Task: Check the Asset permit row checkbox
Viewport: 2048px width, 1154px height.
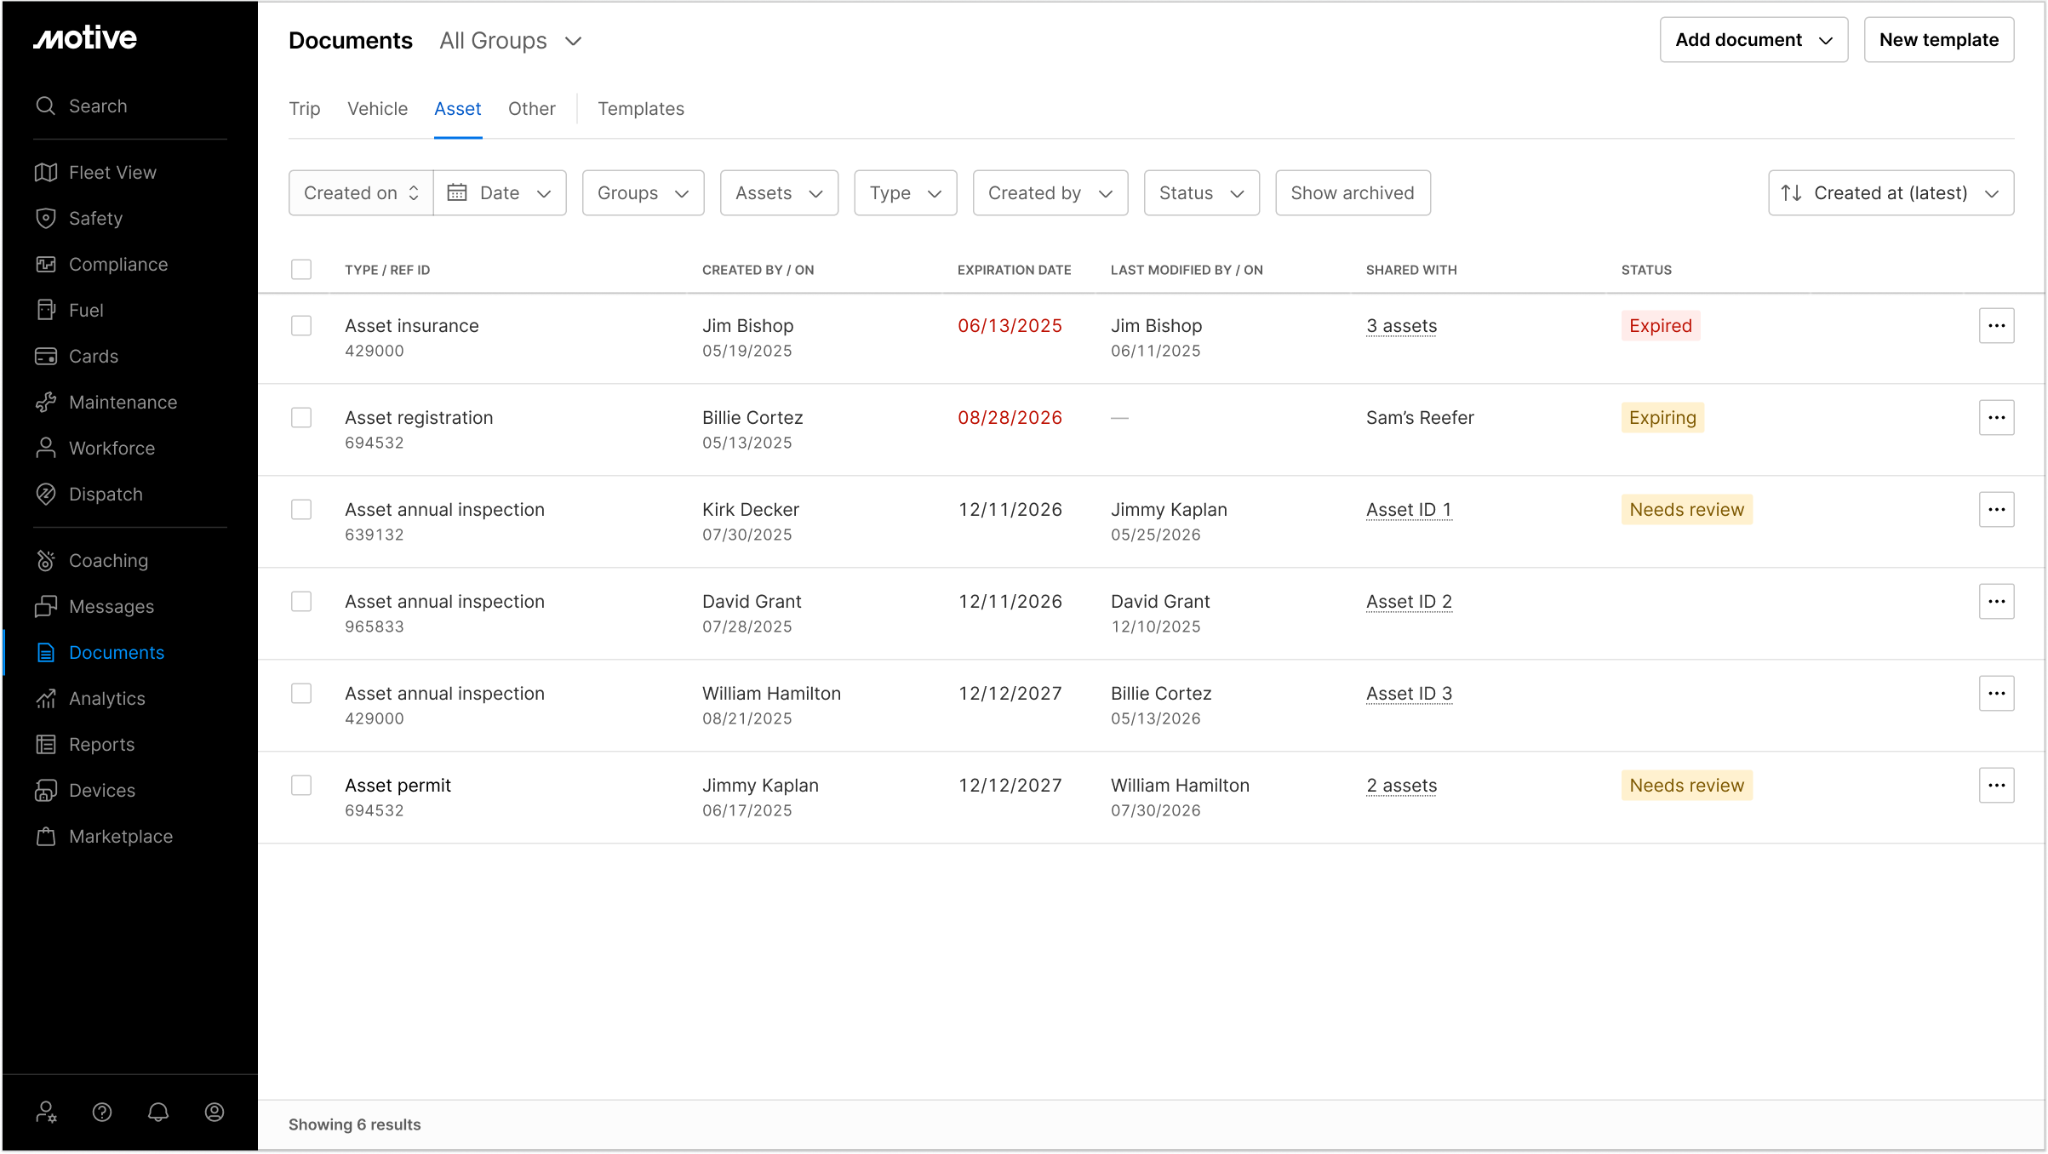Action: point(301,786)
